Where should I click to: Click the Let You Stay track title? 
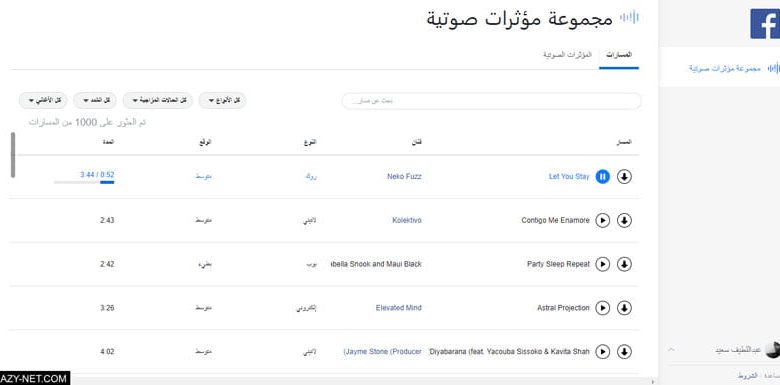tap(569, 177)
